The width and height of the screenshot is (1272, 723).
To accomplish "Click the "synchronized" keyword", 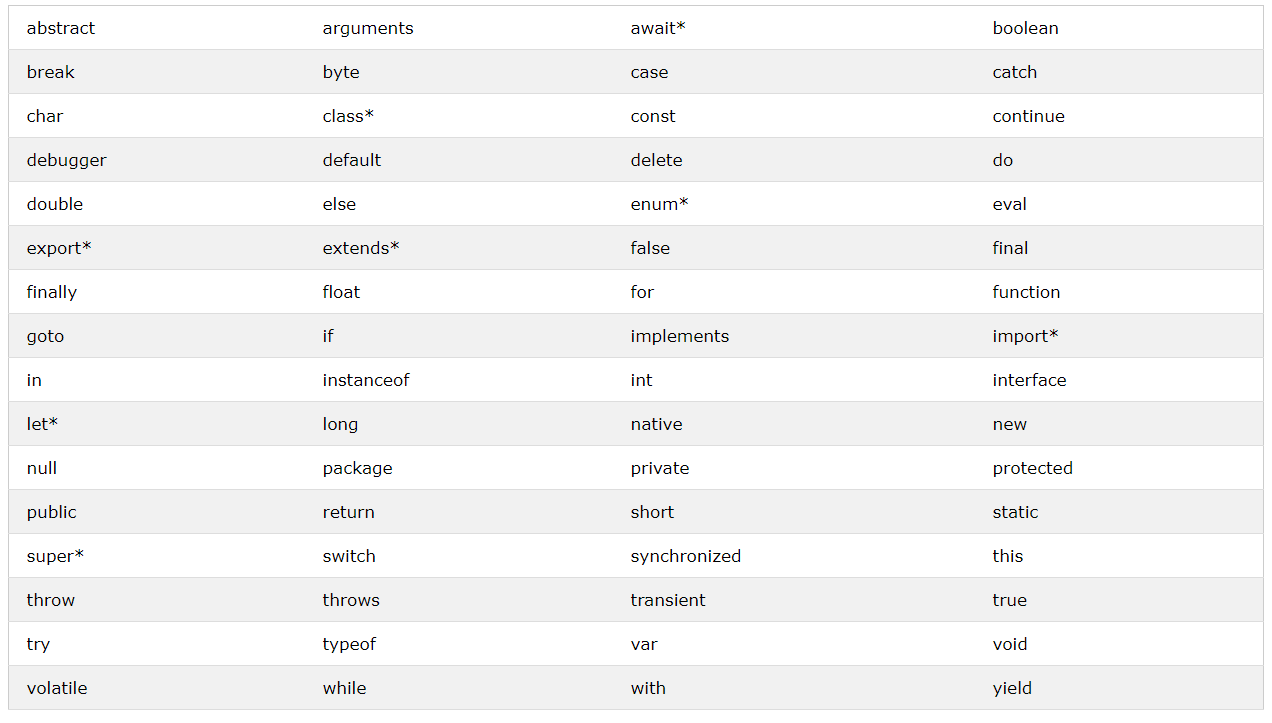I will (x=686, y=556).
